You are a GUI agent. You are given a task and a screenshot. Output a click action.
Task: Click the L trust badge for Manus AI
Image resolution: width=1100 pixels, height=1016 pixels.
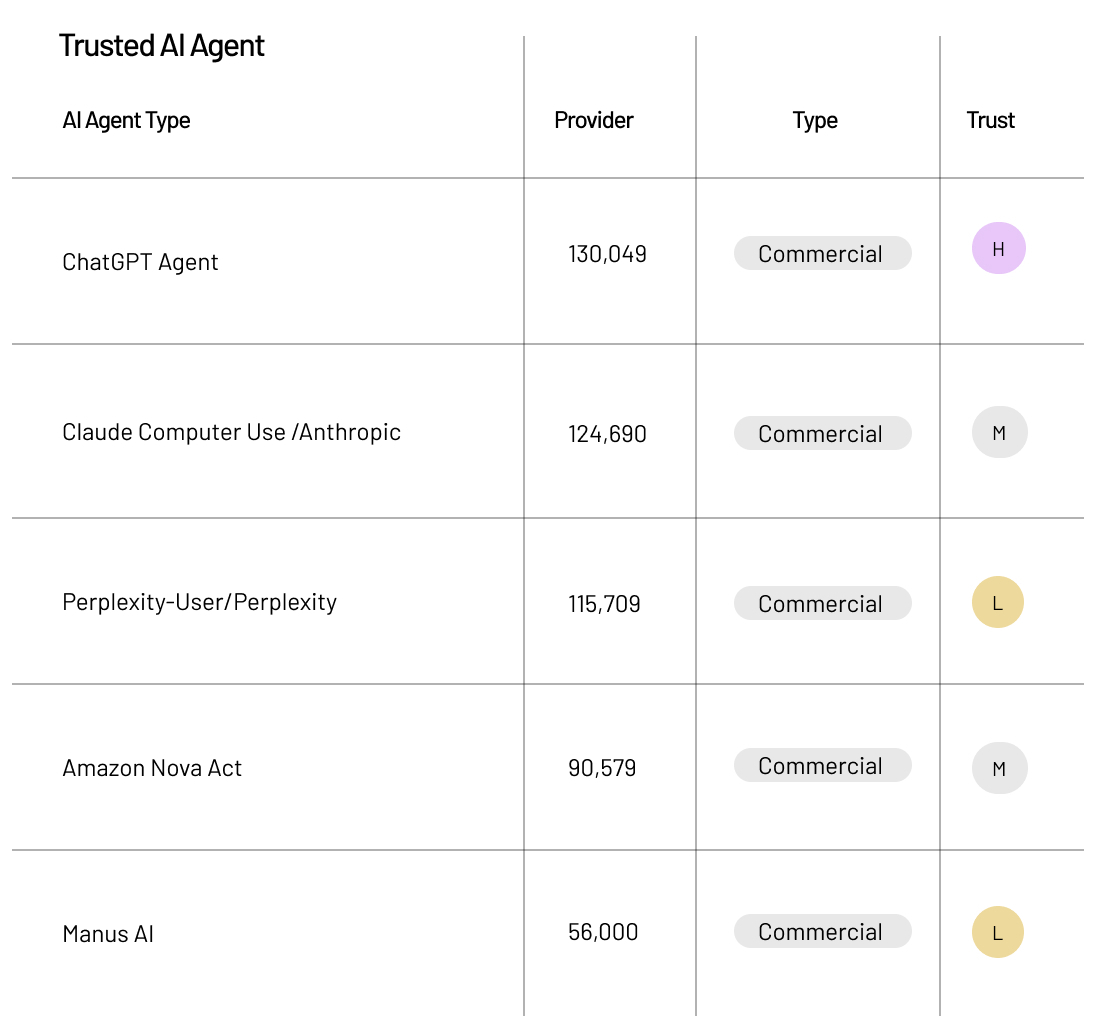(x=997, y=933)
